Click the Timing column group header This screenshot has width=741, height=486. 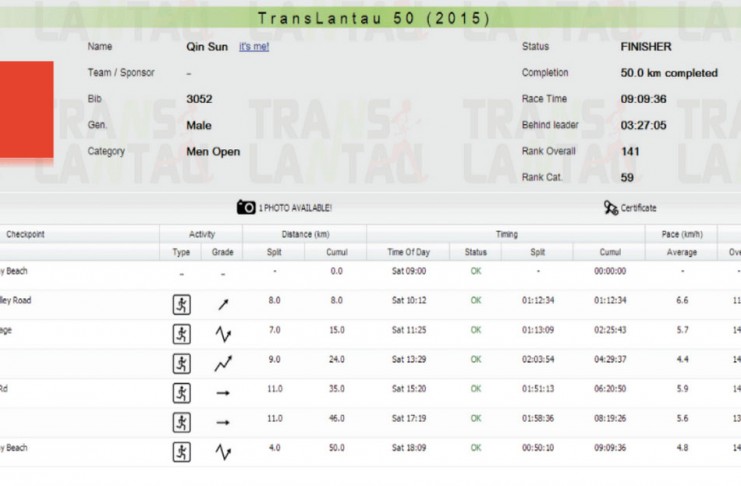[x=506, y=234]
